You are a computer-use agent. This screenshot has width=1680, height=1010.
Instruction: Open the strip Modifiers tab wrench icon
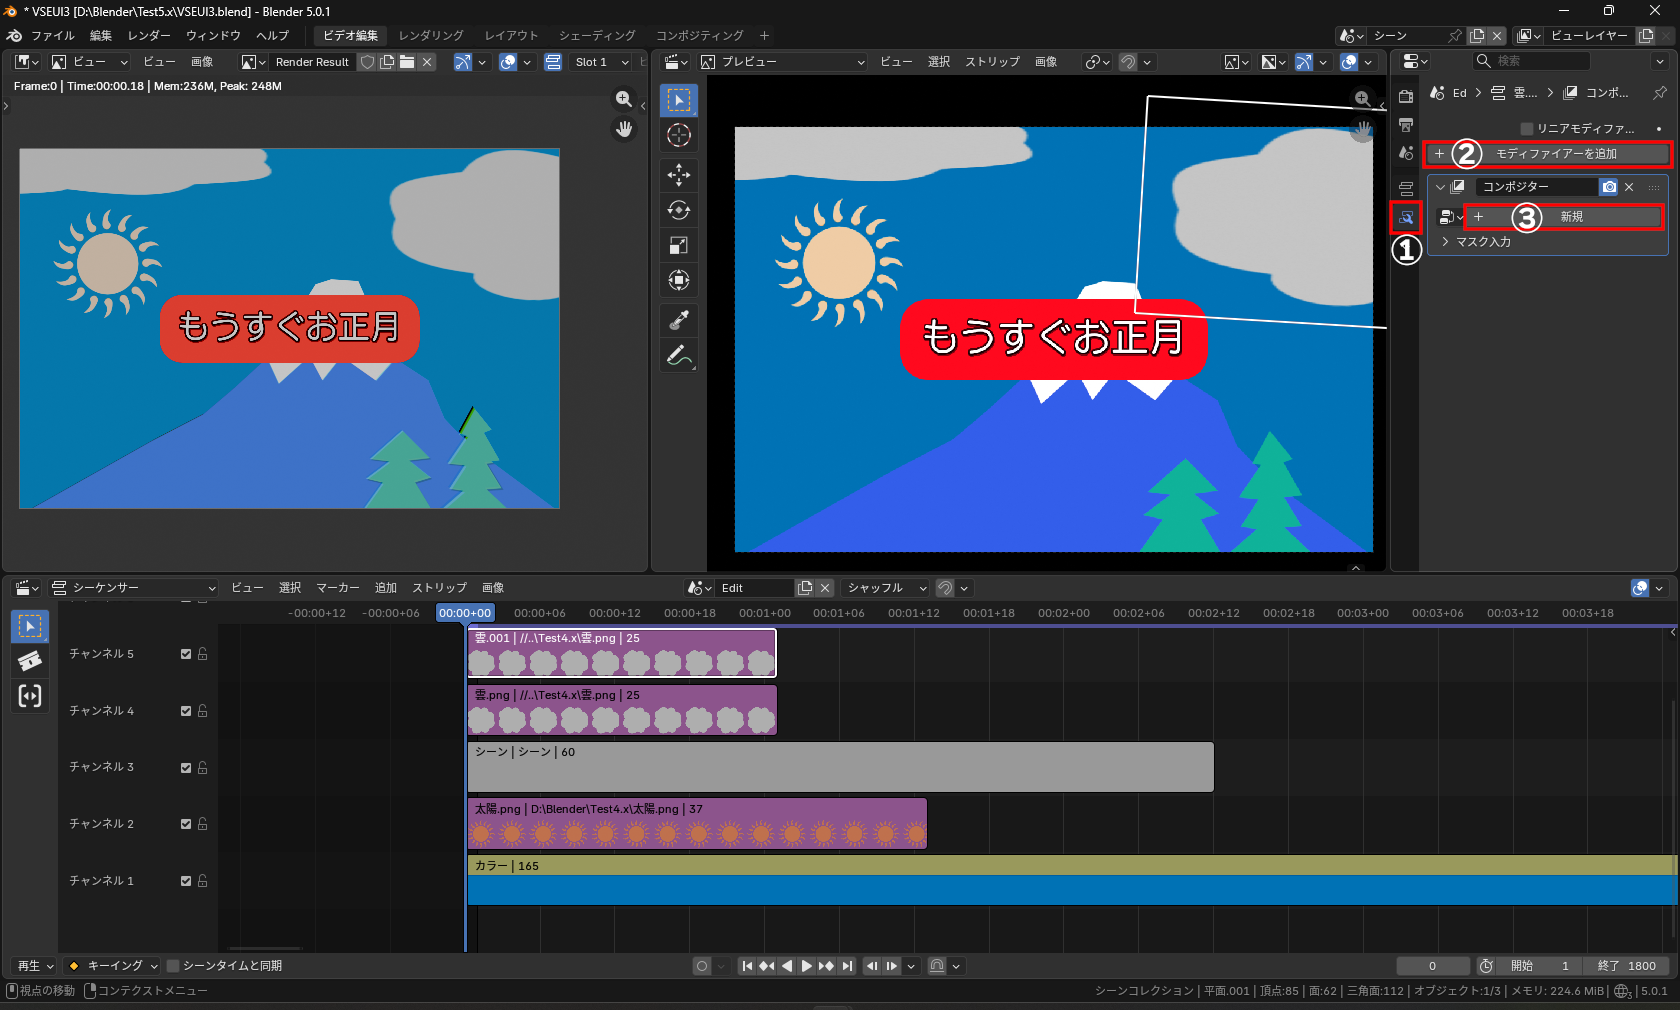click(1406, 217)
